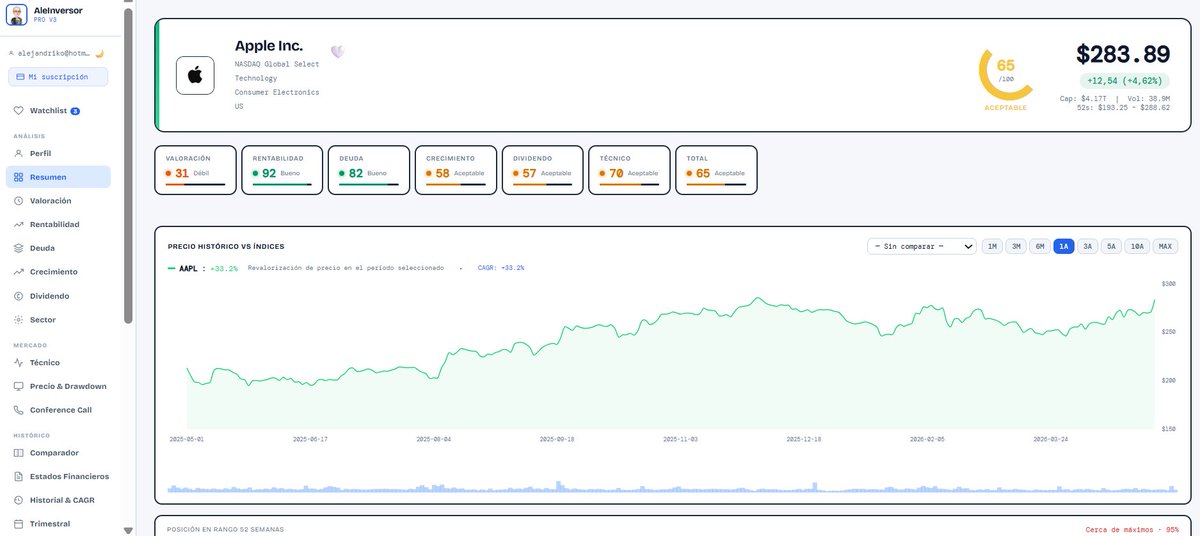Select the 3A time range
This screenshot has height=536, width=1200.
[1088, 246]
